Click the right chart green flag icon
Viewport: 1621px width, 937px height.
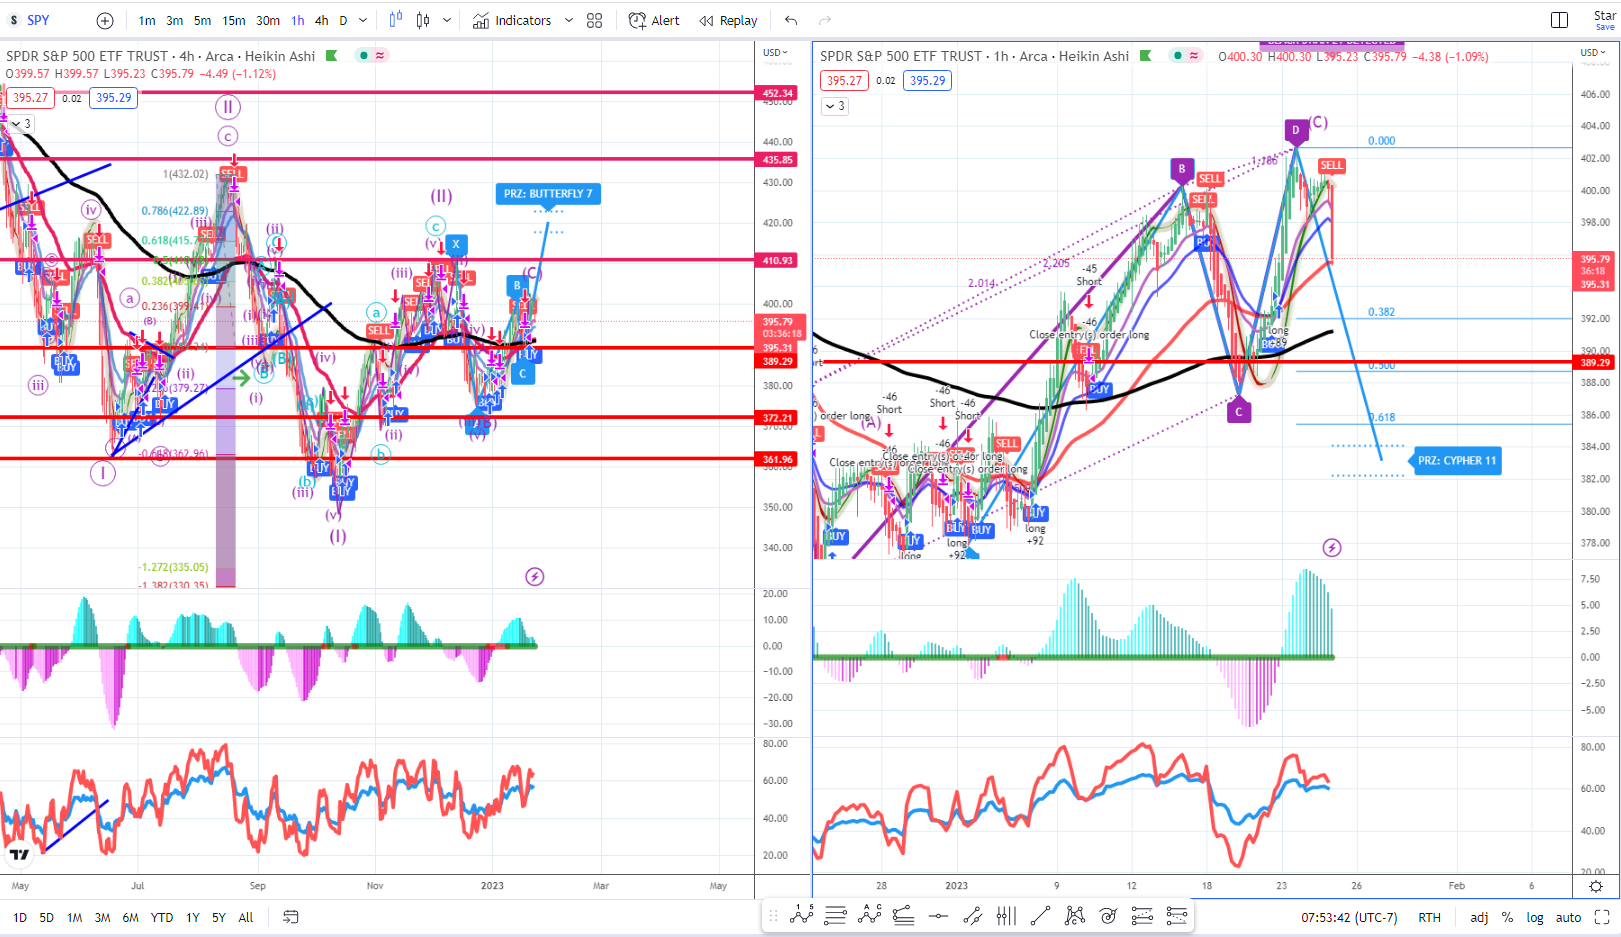coord(1146,56)
